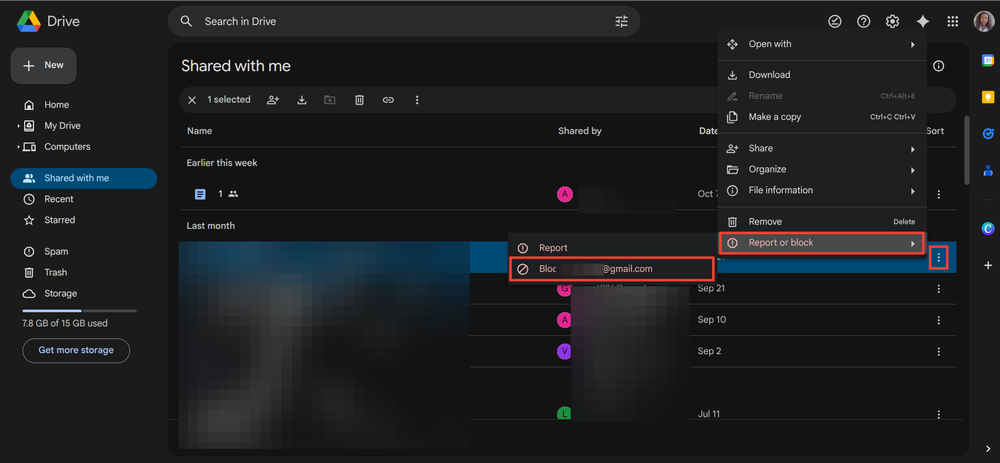Screen dimensions: 1000x463
Task: Click the Search in Drive field
Action: [x=400, y=21]
